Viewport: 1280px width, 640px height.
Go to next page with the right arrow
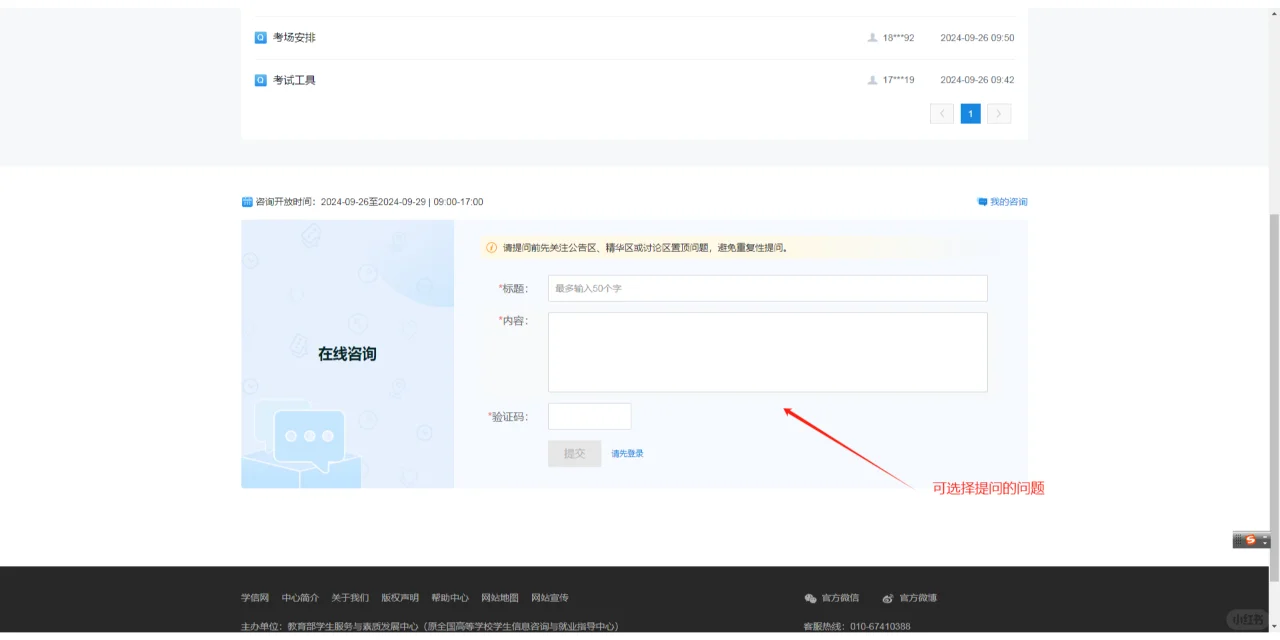tap(998, 113)
